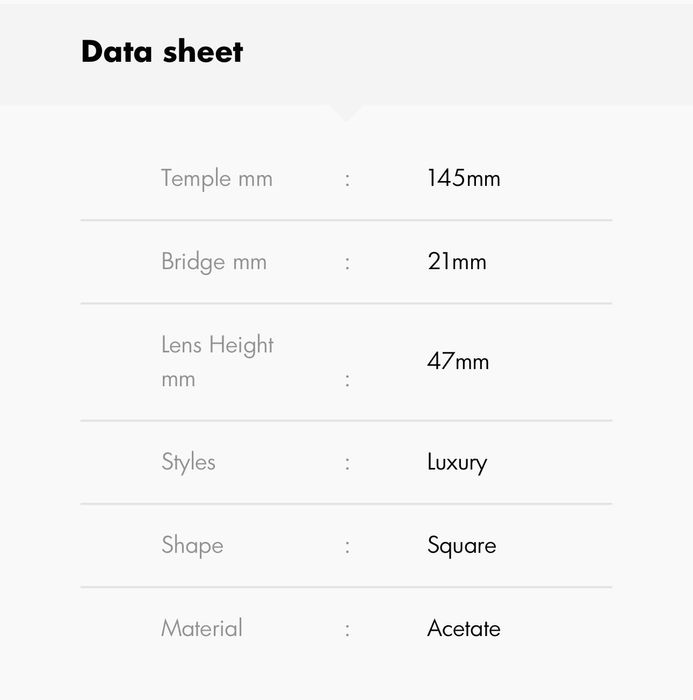This screenshot has width=693, height=700.
Task: Click the colon in the Lens Height row
Action: 347,380
